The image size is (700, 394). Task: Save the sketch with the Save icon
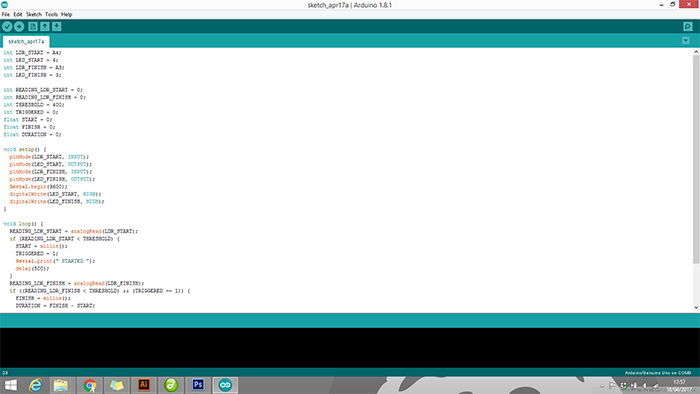[57, 27]
